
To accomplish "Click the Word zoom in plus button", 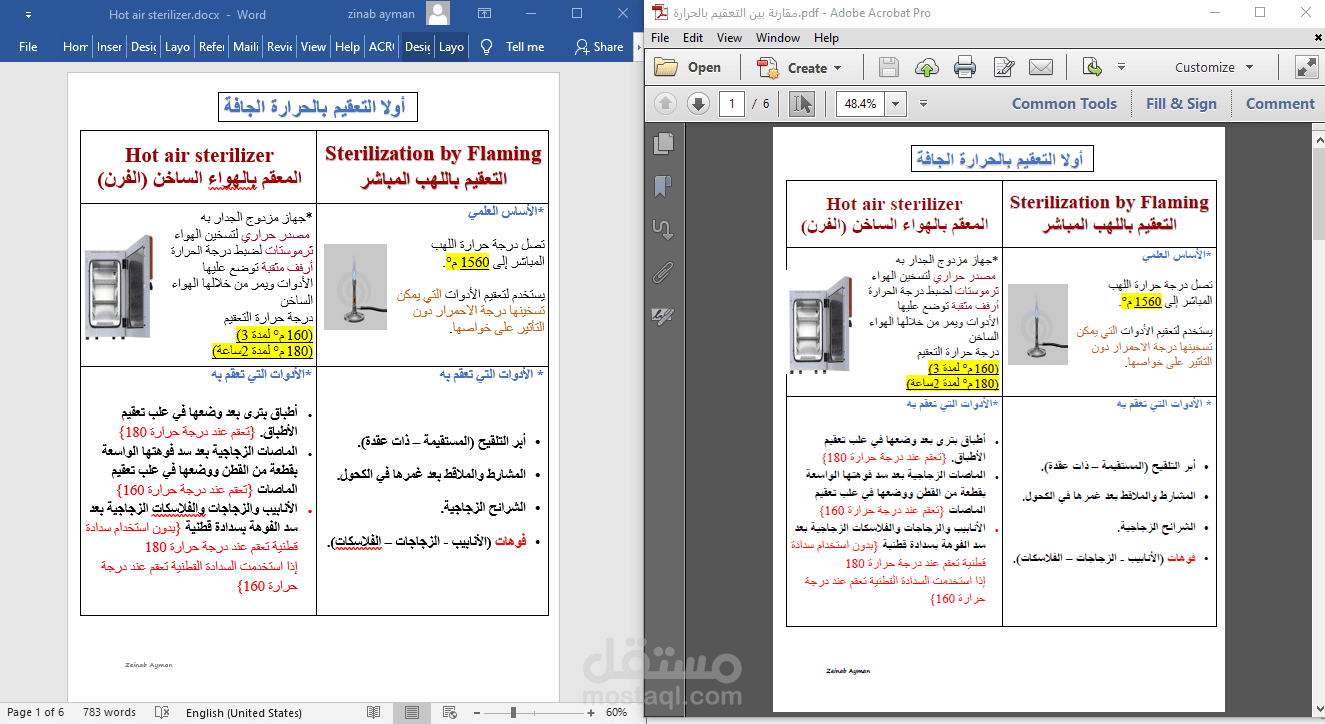I will click(593, 712).
